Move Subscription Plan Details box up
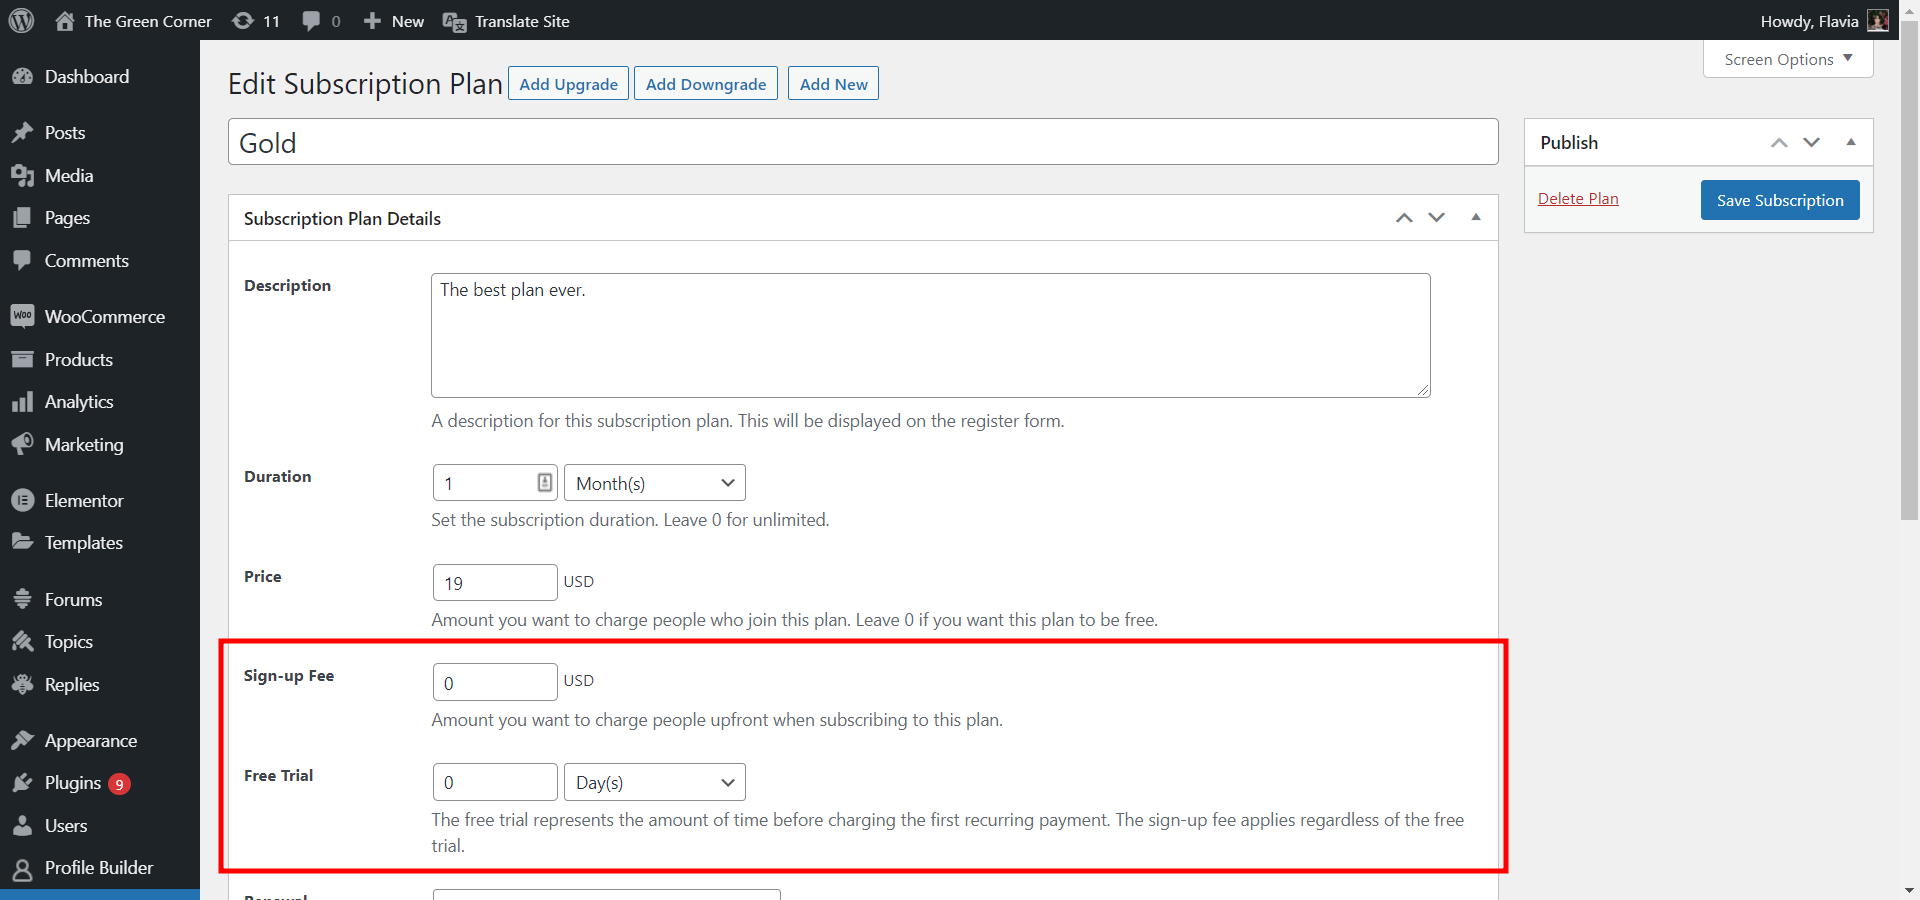This screenshot has height=900, width=1920. [1404, 217]
